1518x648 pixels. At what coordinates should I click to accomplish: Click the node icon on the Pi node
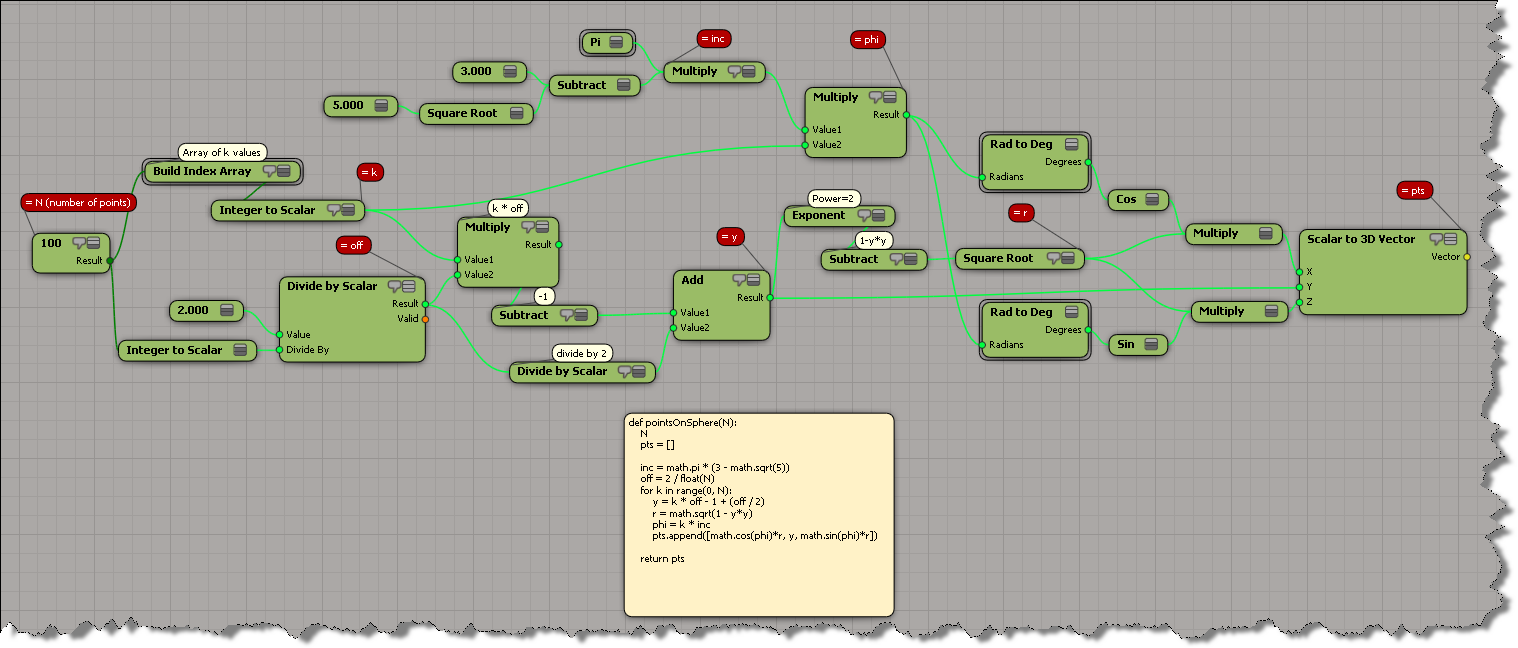[x=616, y=42]
